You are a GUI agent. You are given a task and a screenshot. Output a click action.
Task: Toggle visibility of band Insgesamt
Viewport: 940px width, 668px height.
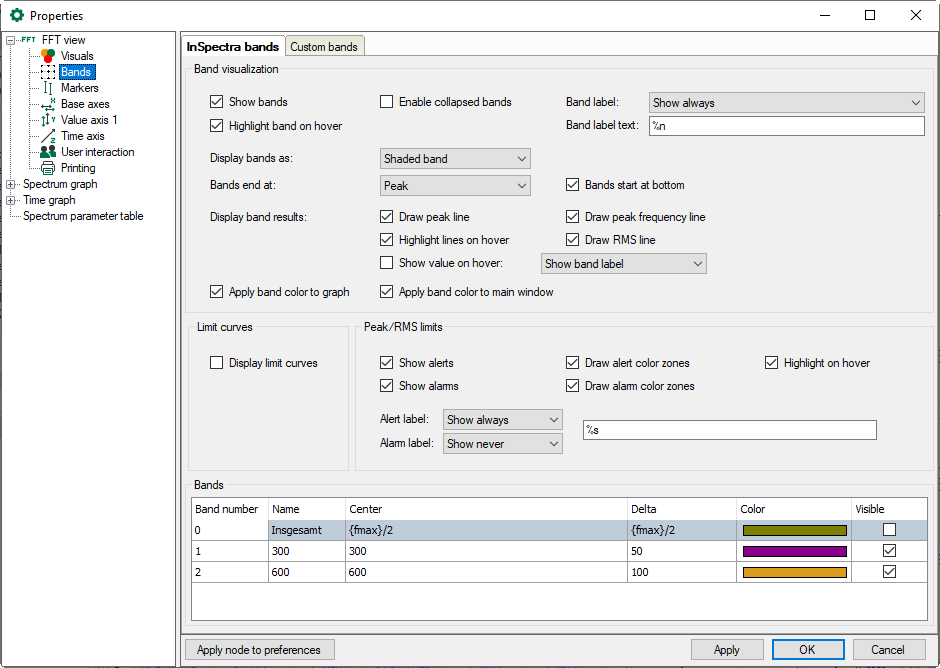click(x=889, y=530)
